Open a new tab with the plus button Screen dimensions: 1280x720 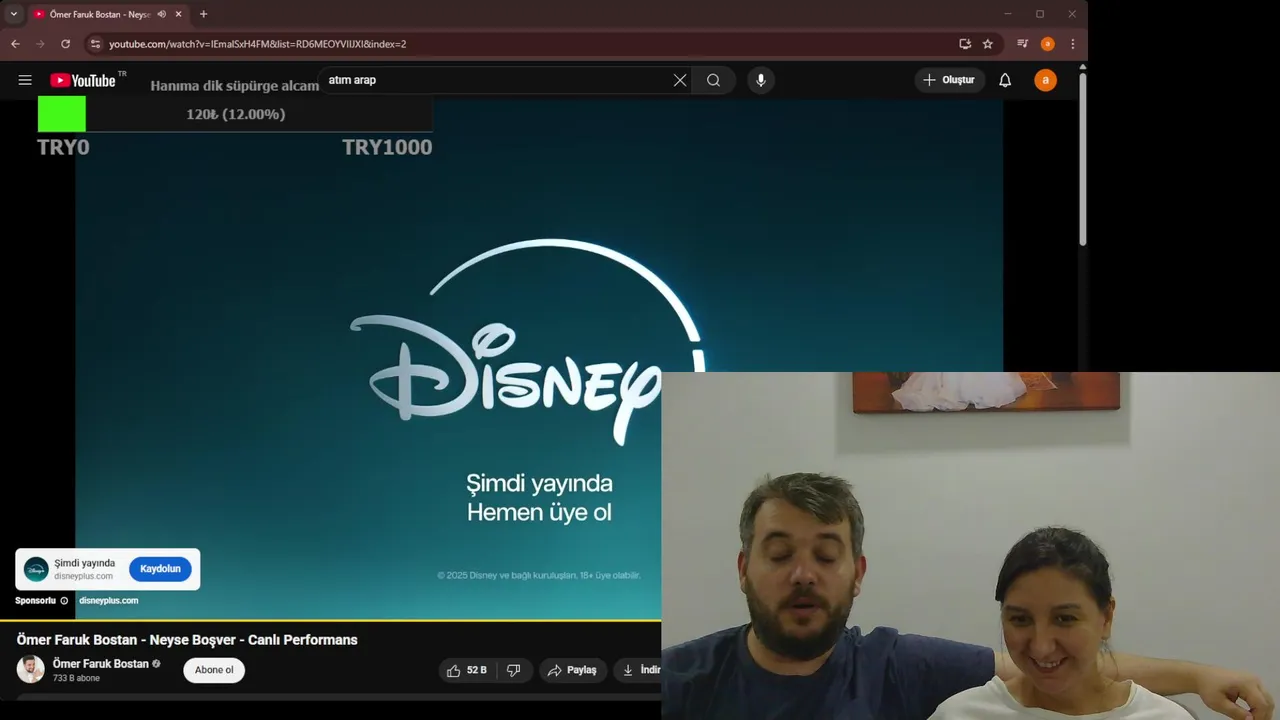pos(204,14)
